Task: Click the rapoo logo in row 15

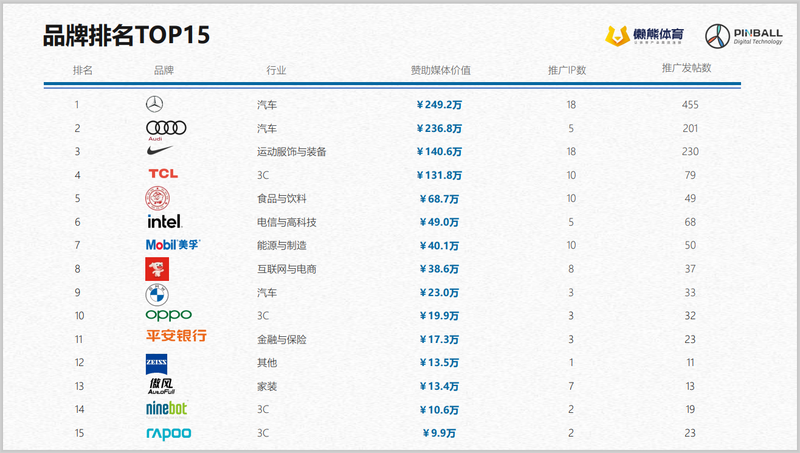Action: tap(168, 433)
